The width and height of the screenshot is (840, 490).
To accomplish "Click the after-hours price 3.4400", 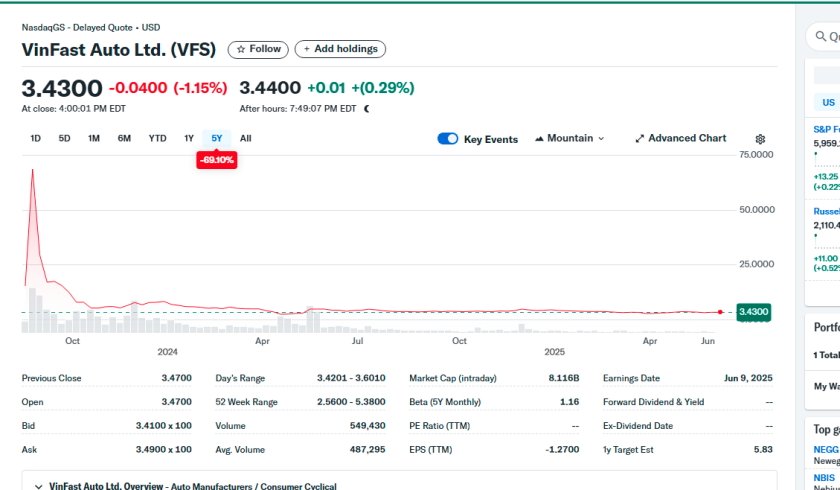I will click(x=270, y=88).
